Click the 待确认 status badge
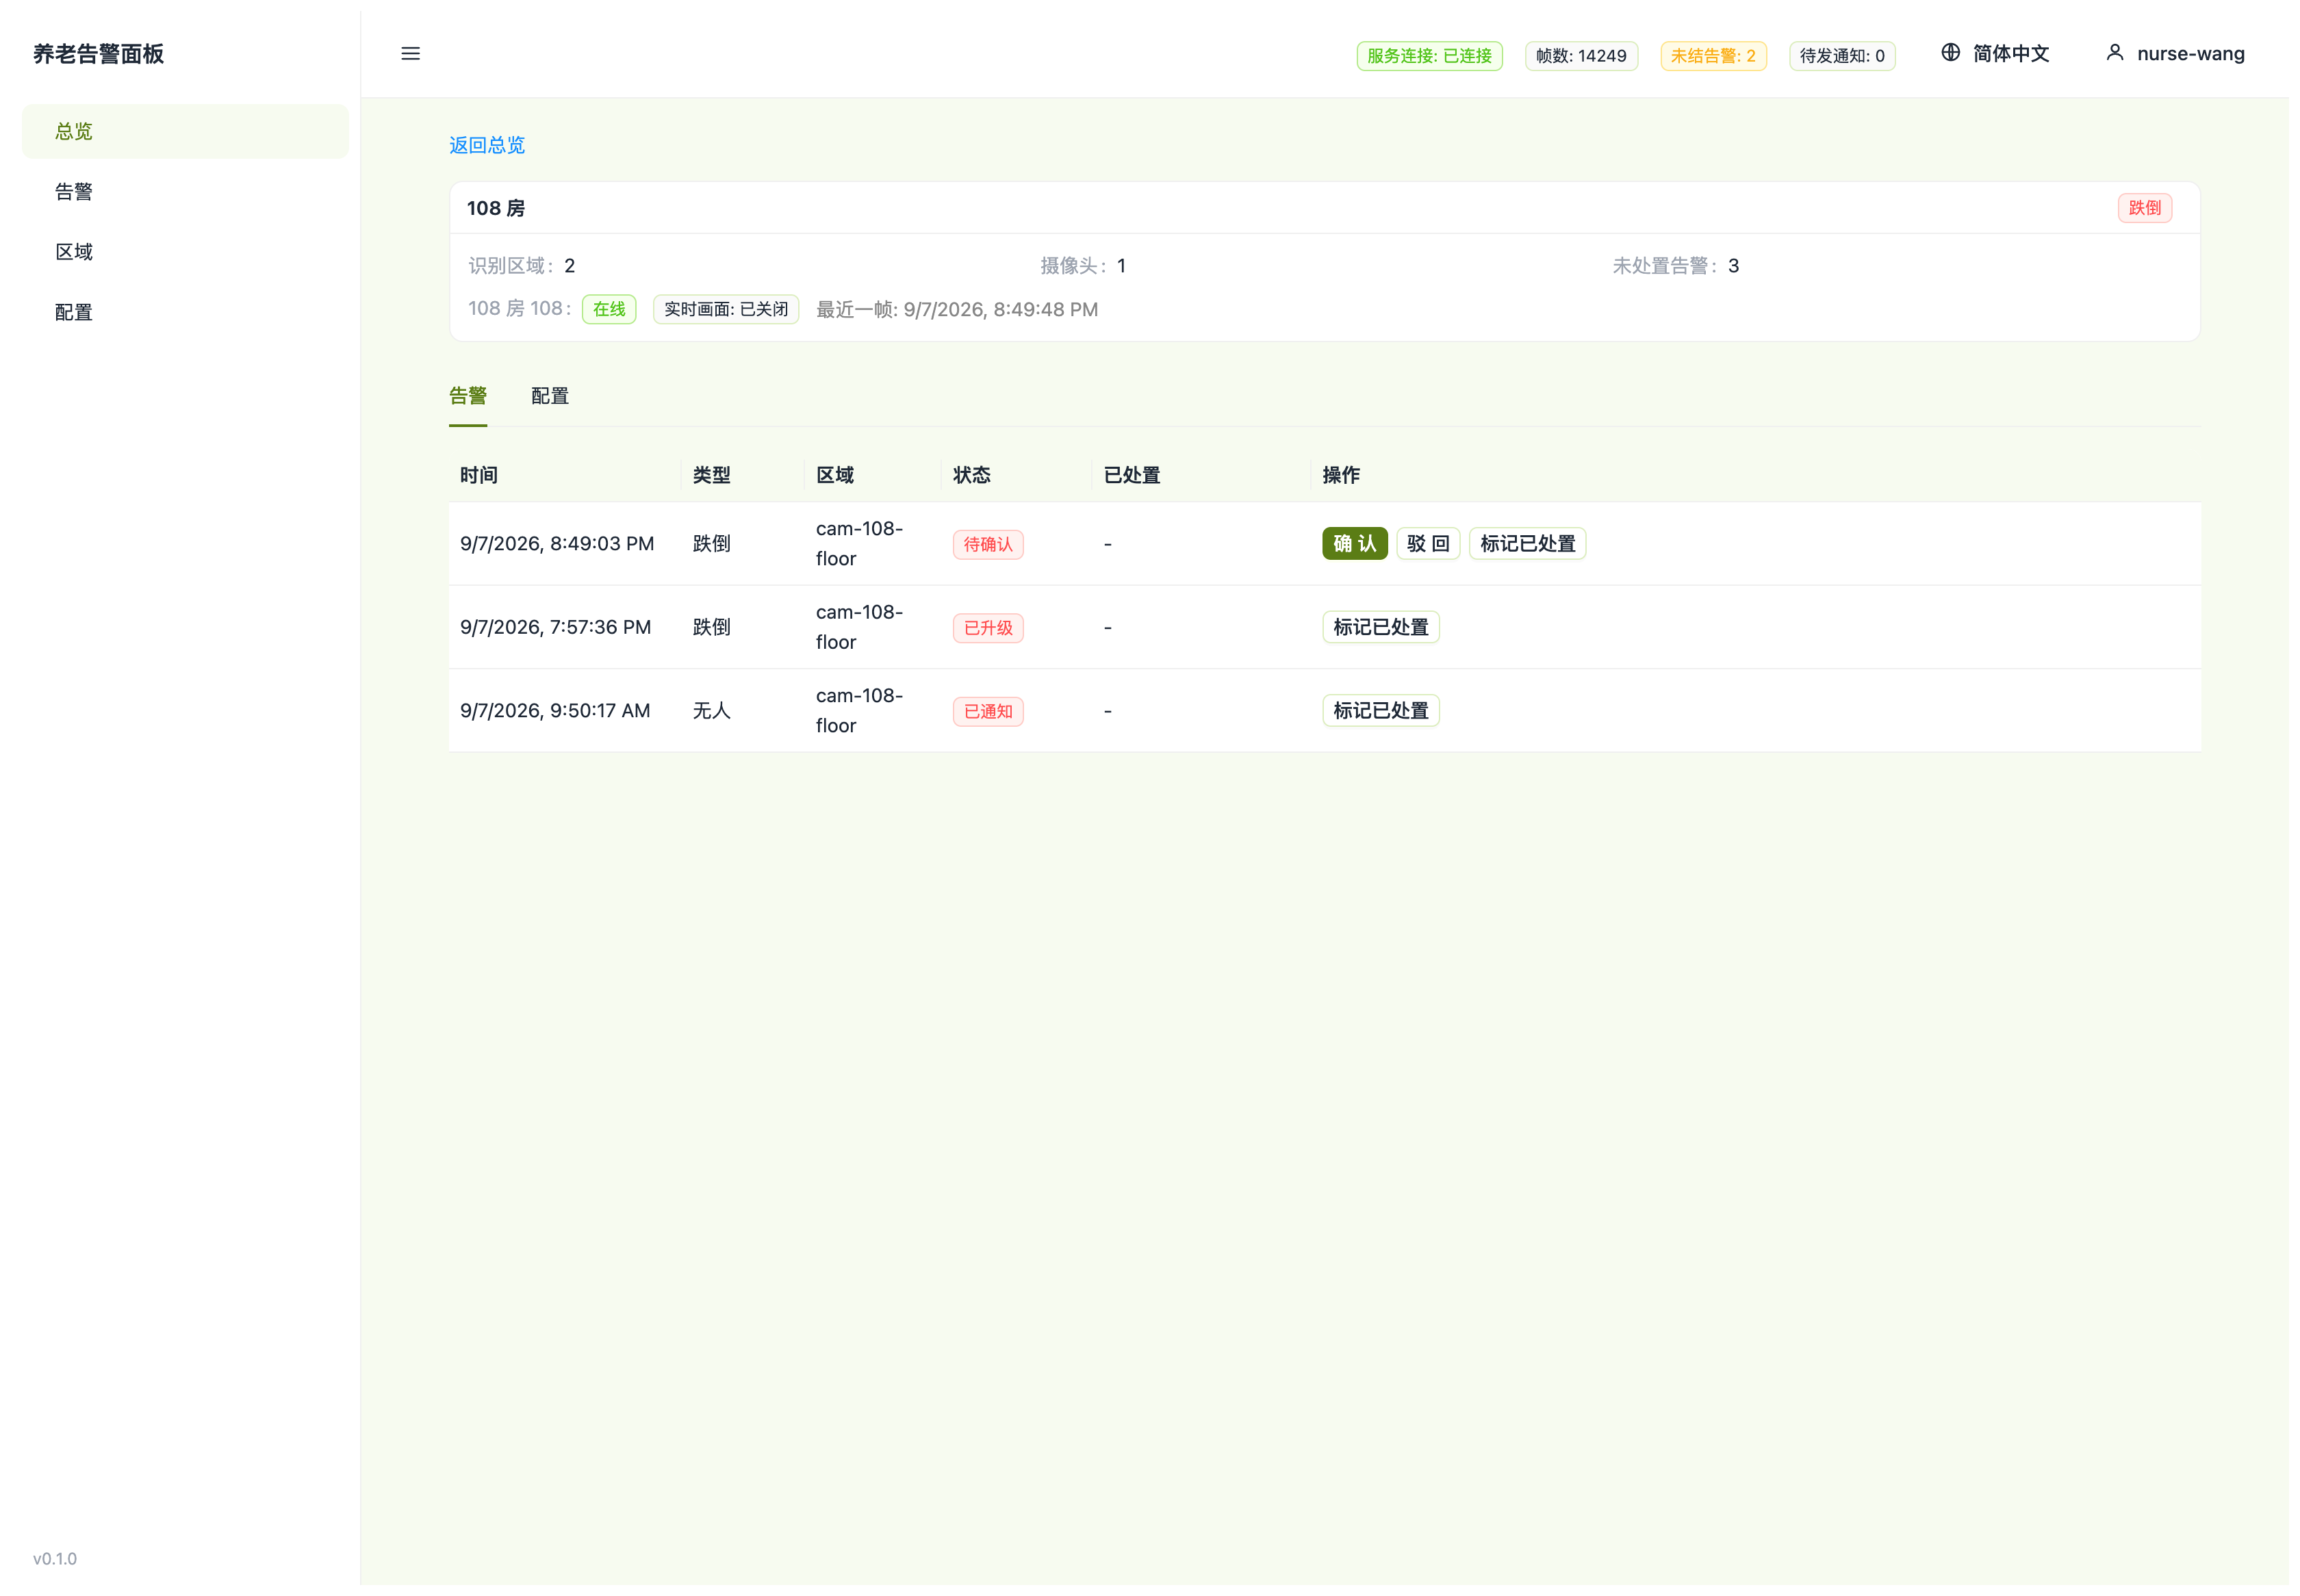 click(x=988, y=545)
